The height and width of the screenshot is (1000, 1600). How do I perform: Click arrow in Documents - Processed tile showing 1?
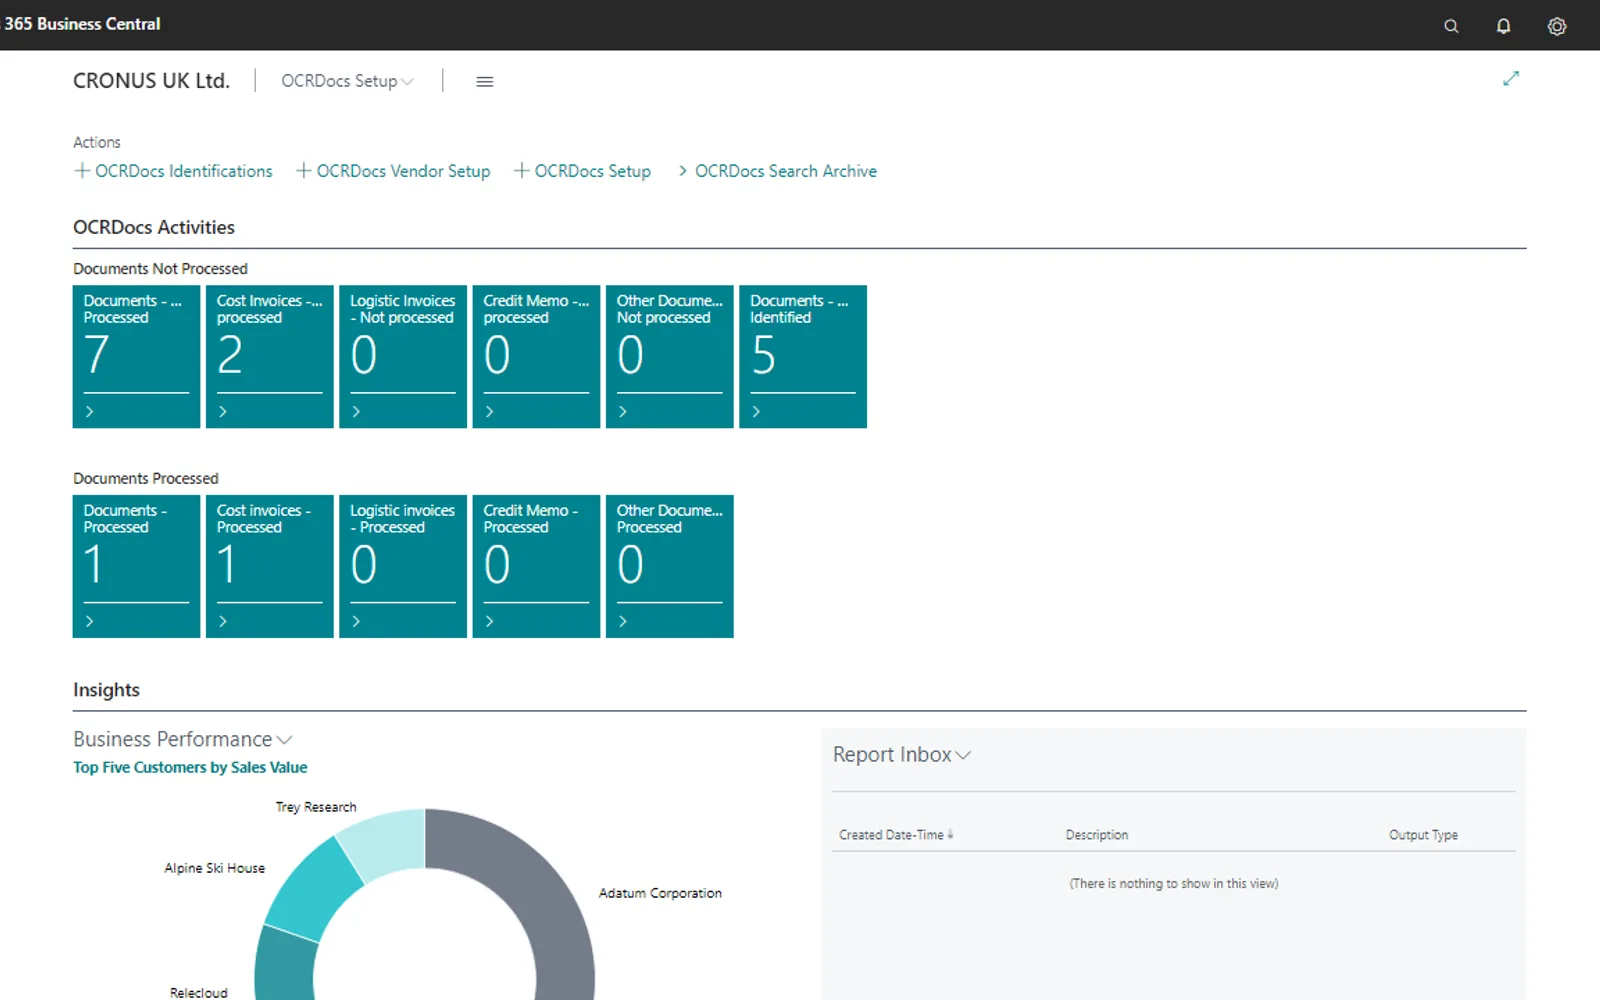coord(90,621)
